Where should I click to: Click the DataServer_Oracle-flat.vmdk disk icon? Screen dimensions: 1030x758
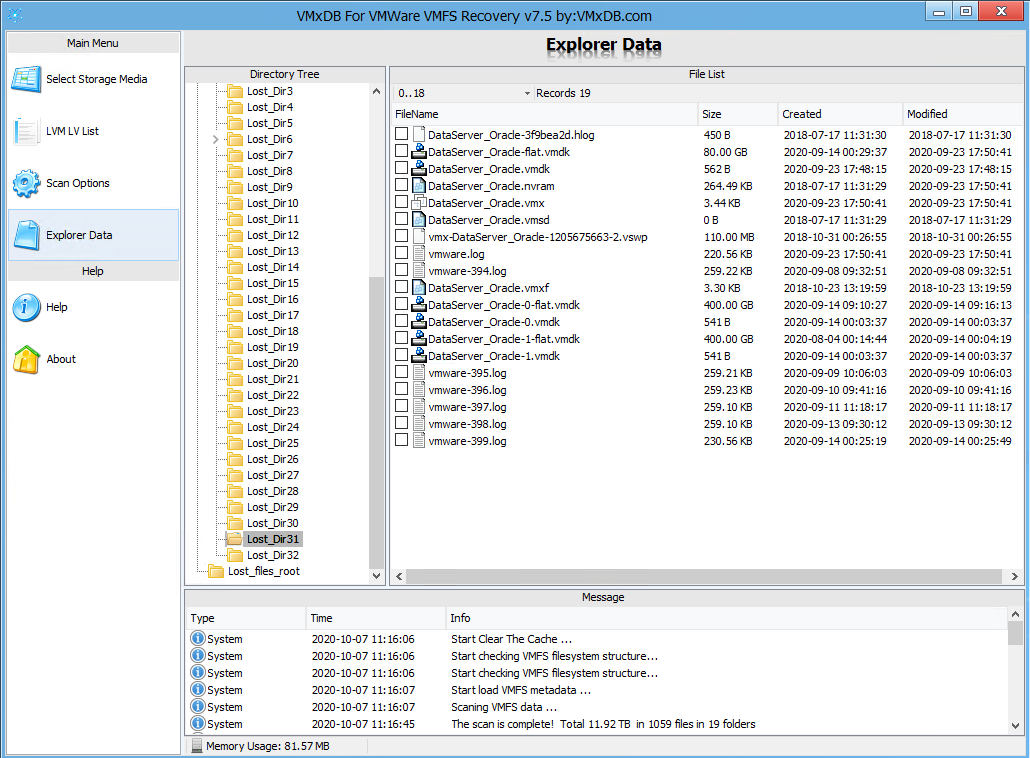(x=418, y=152)
